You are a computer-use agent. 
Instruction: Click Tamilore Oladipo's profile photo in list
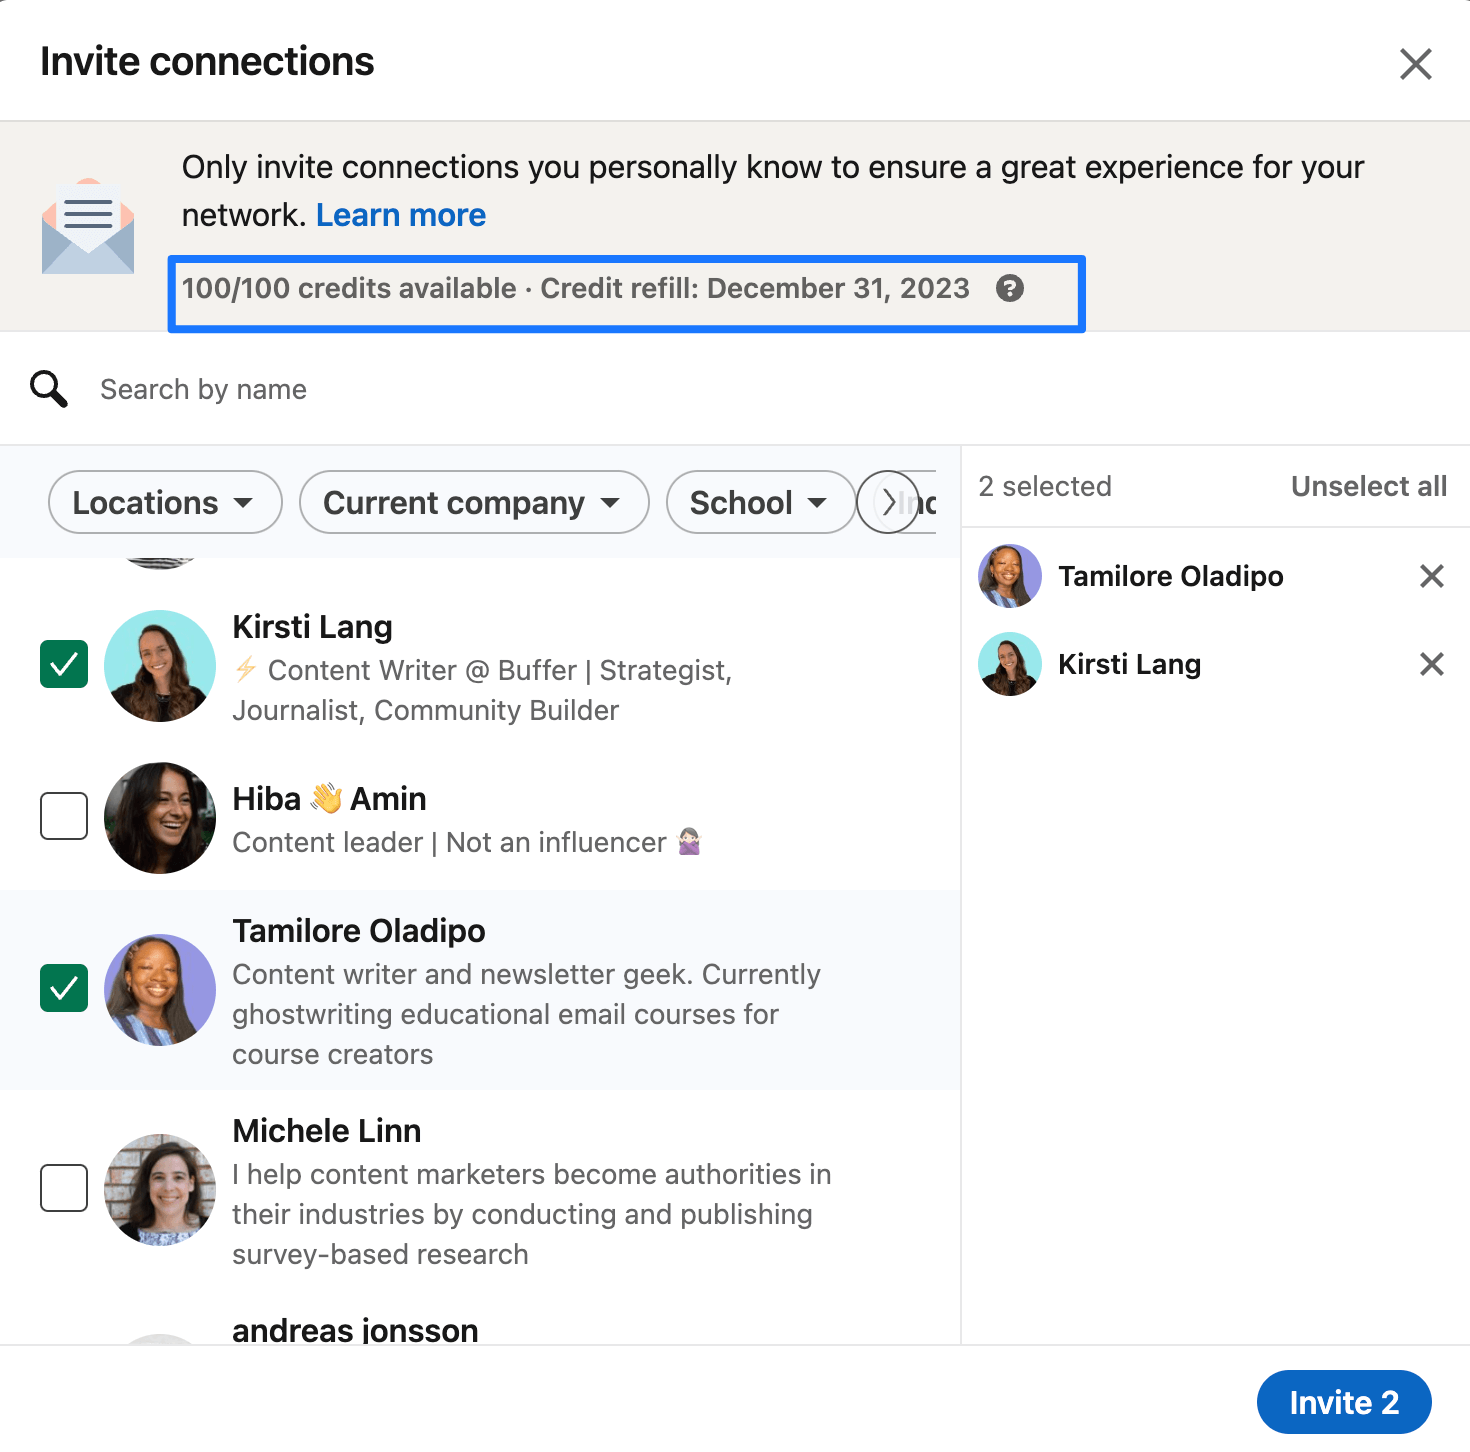(160, 990)
